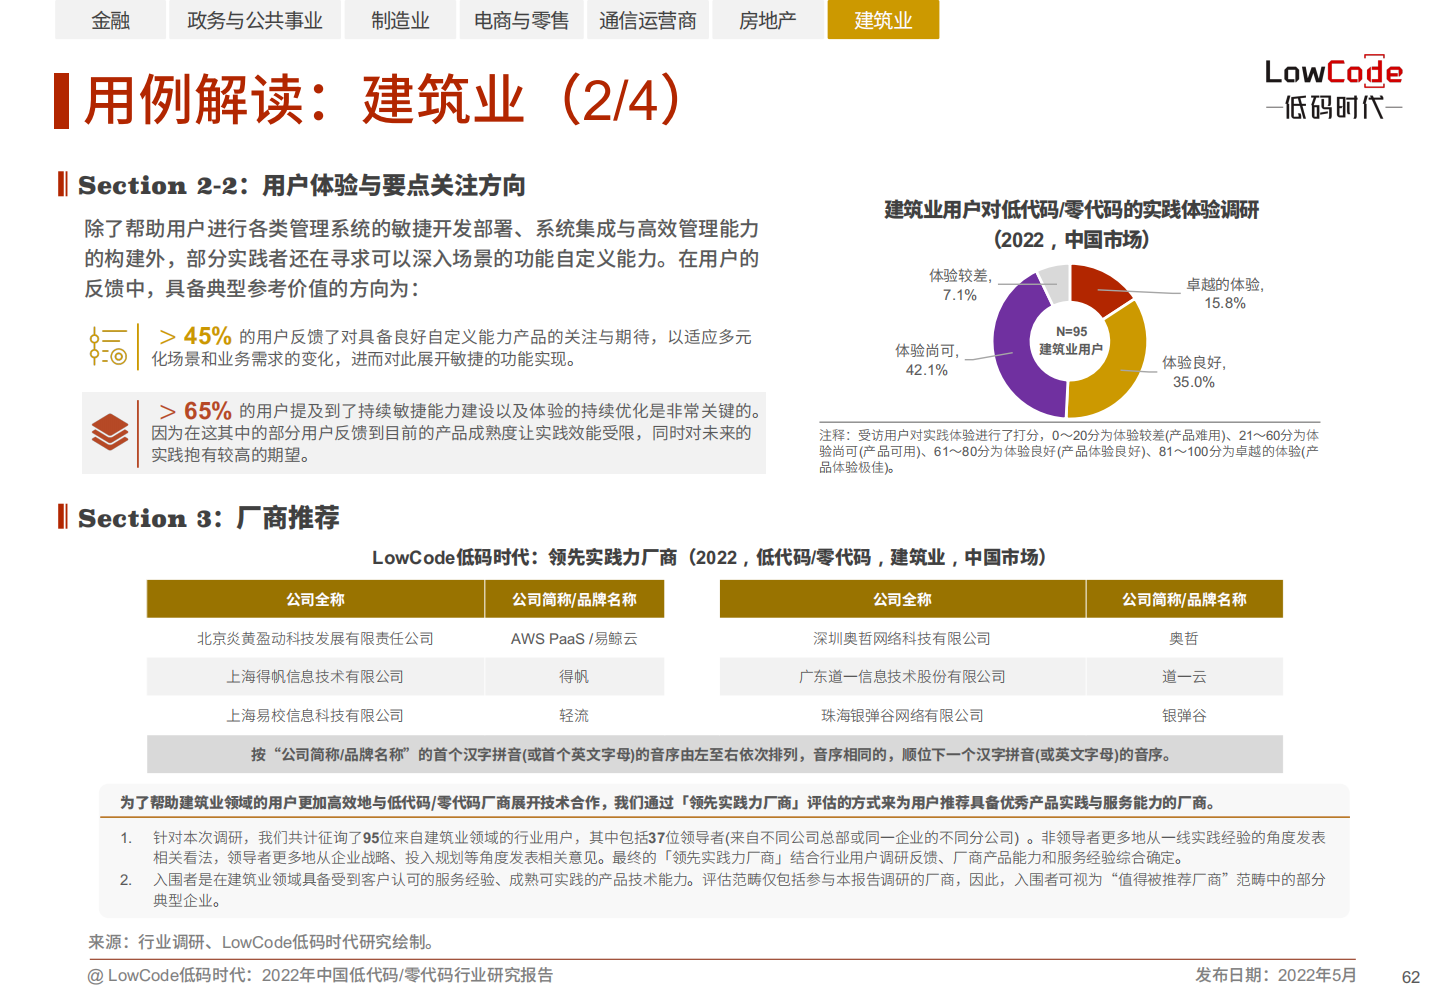Open the 电商与零售 tab

521,20
